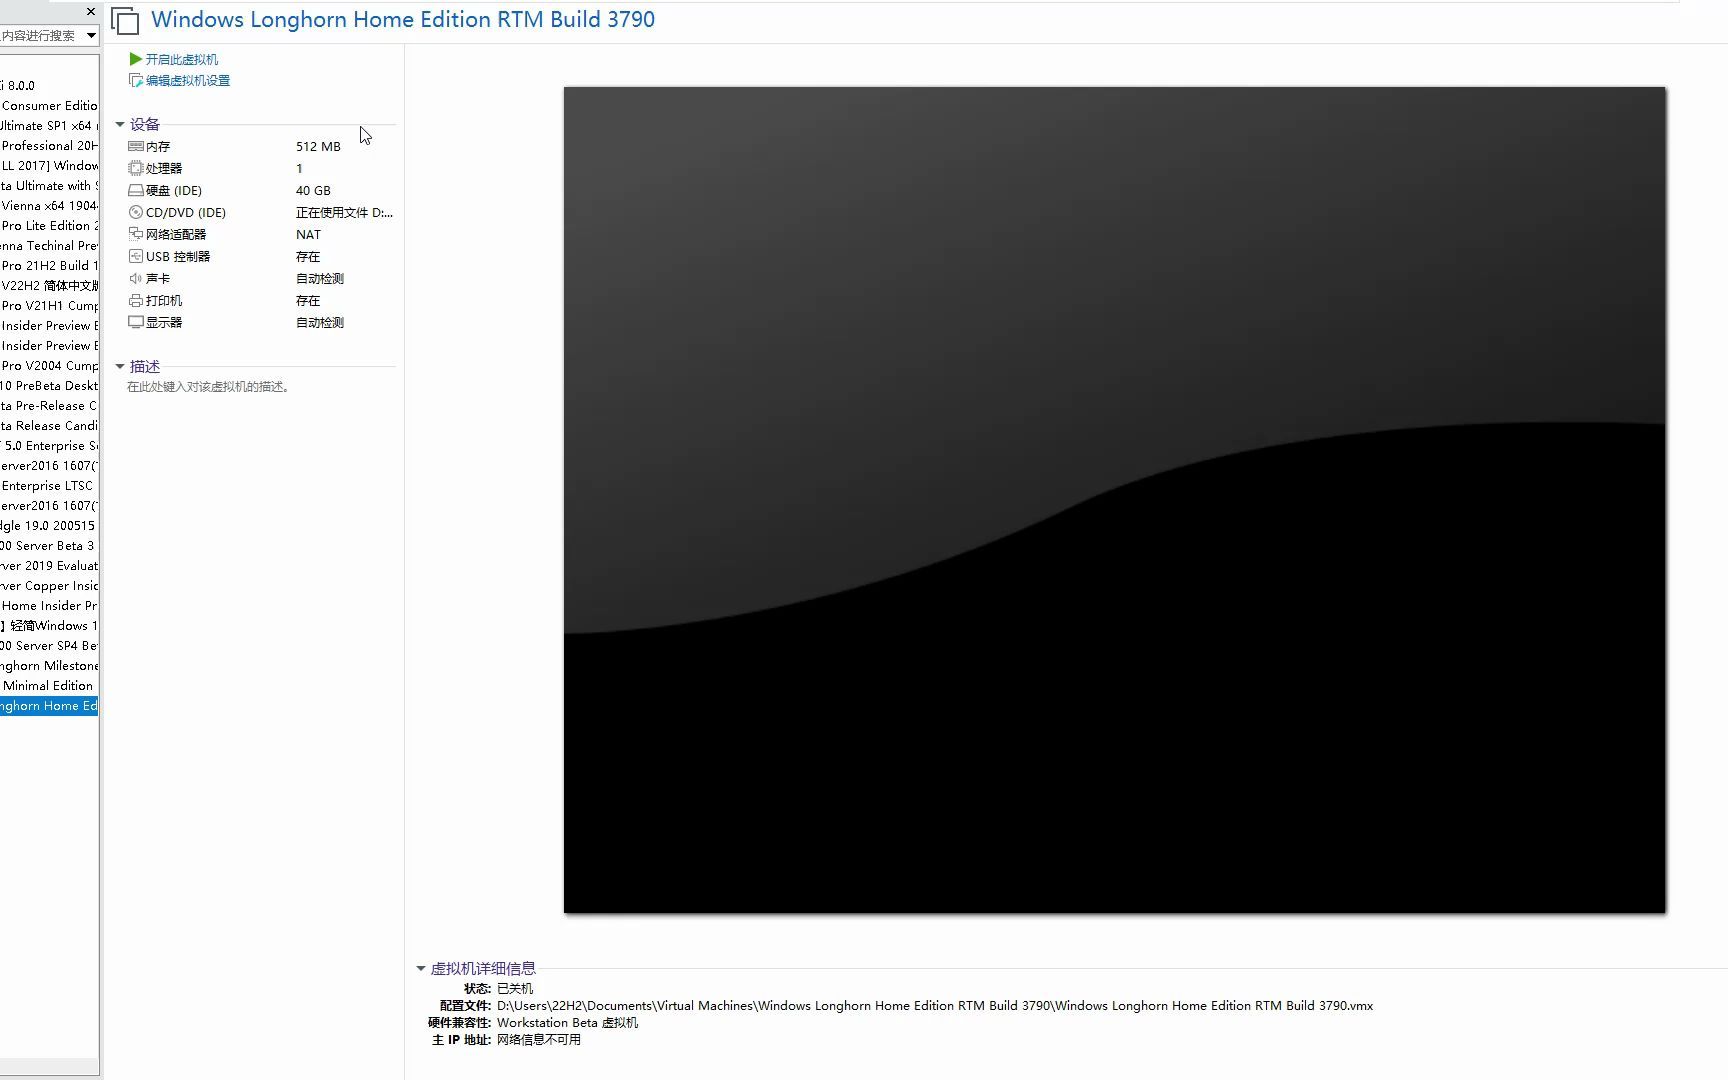Select the Pro V21H1 library item
Image resolution: width=1728 pixels, height=1080 pixels.
[49, 306]
